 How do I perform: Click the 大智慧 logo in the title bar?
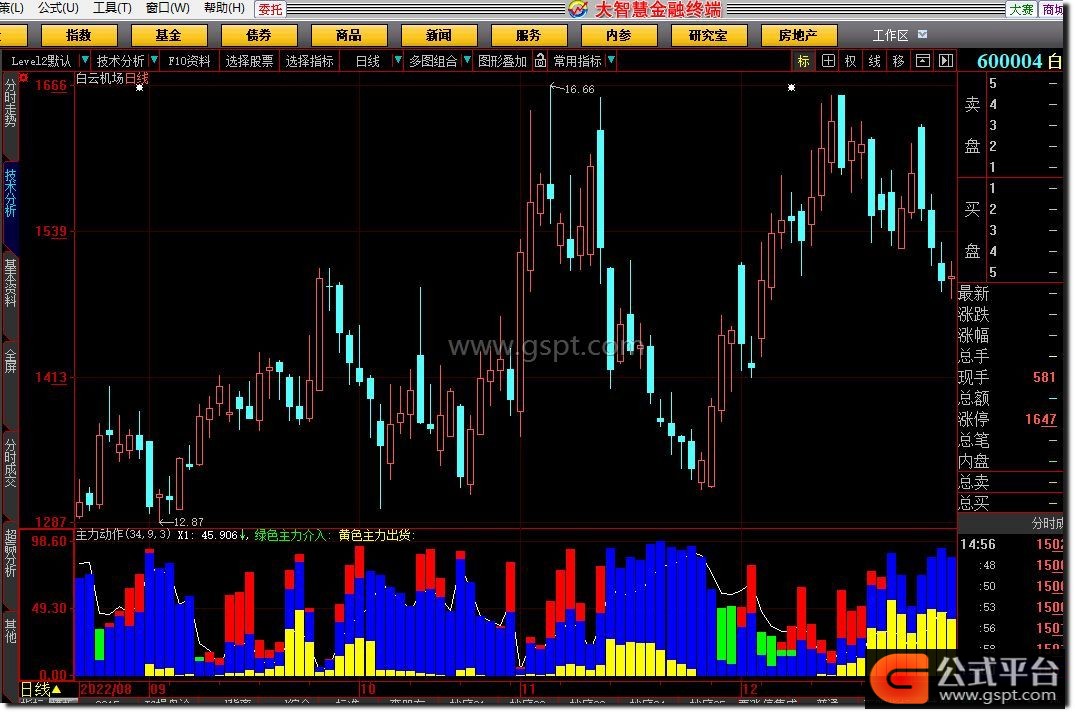pyautogui.click(x=577, y=9)
